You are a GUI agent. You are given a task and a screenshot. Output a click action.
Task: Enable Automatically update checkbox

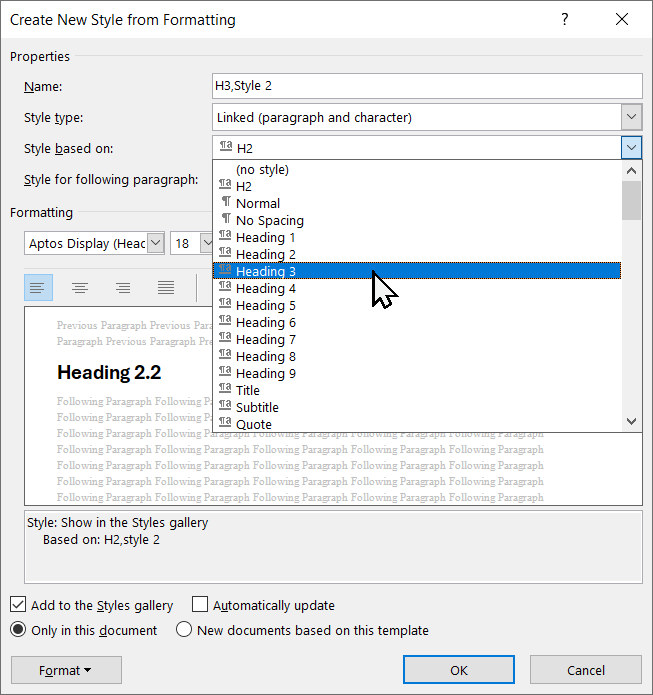coord(200,605)
